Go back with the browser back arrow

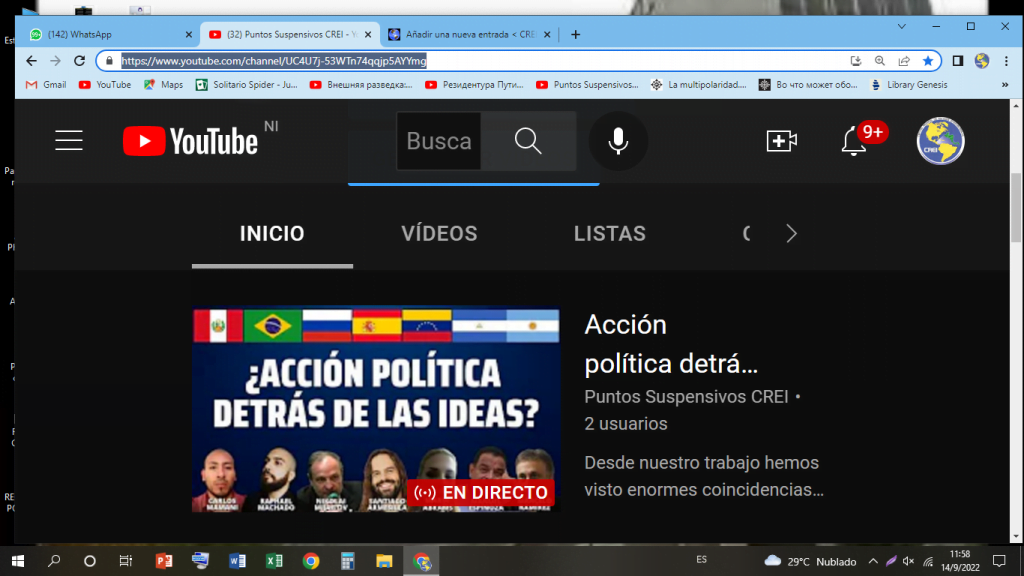coord(31,61)
